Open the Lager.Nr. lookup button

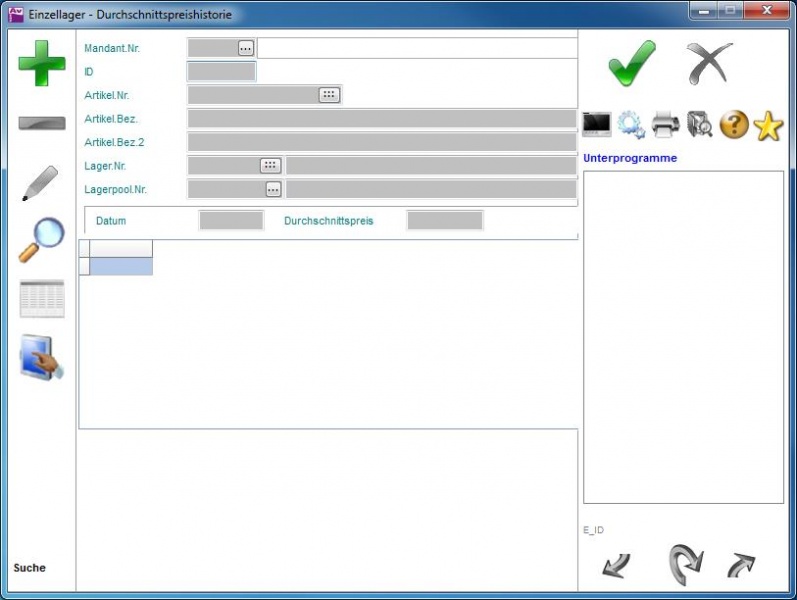tap(270, 166)
